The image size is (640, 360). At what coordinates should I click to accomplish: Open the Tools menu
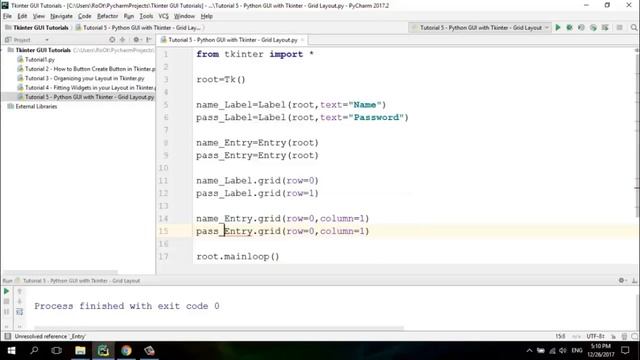point(146,16)
